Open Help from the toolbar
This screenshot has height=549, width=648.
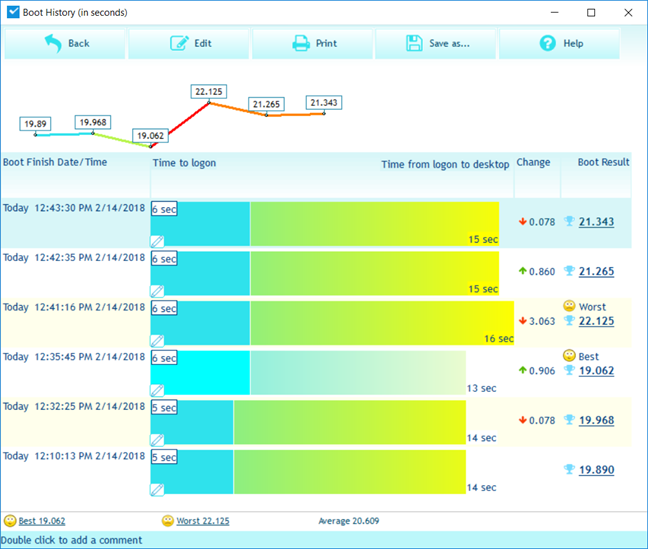pyautogui.click(x=559, y=43)
